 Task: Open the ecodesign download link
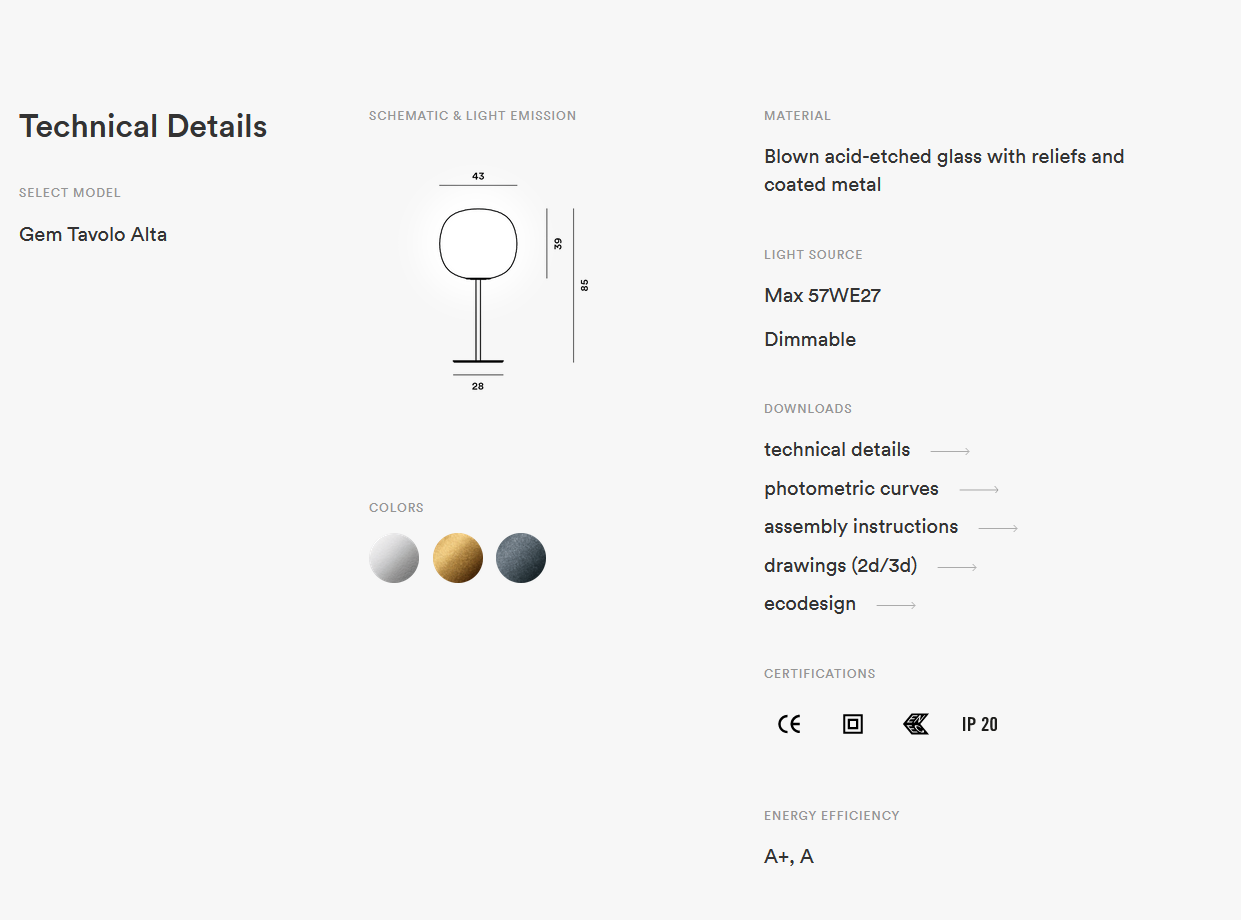coord(810,604)
